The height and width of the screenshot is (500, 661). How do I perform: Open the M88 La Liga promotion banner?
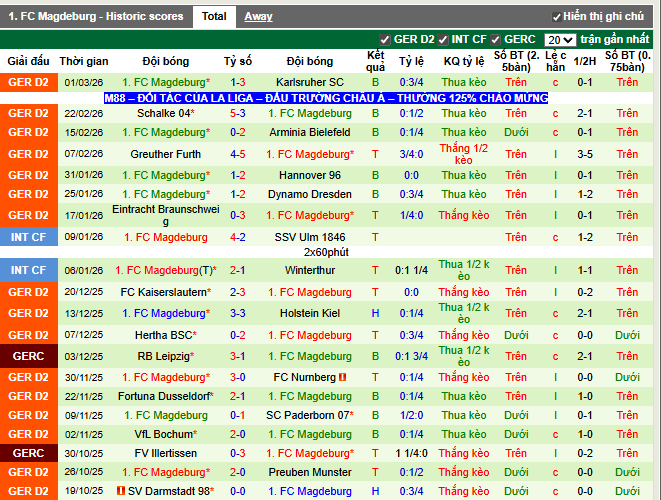pos(326,98)
